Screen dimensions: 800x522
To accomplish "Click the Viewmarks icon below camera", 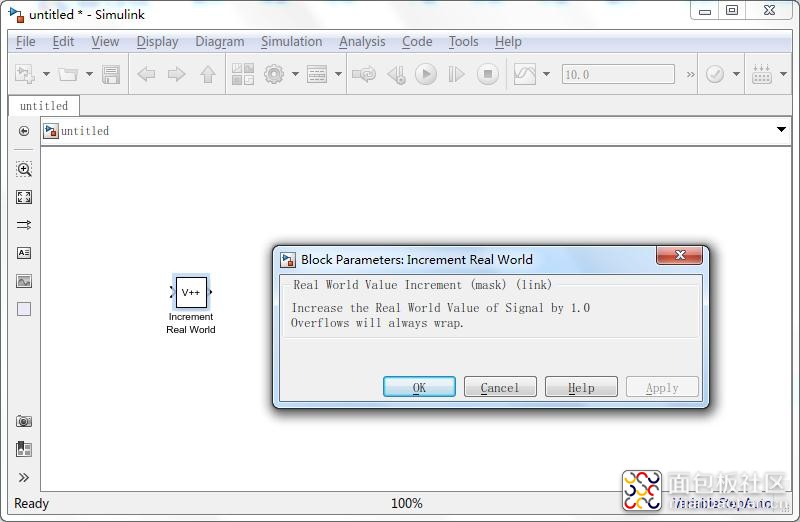I will click(x=24, y=449).
